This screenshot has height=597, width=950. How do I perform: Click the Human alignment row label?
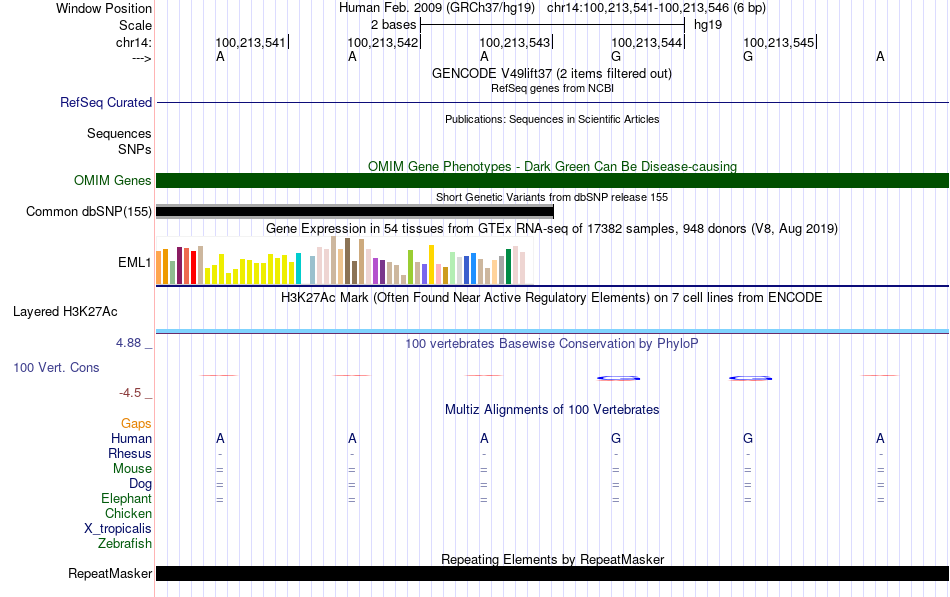(x=131, y=438)
